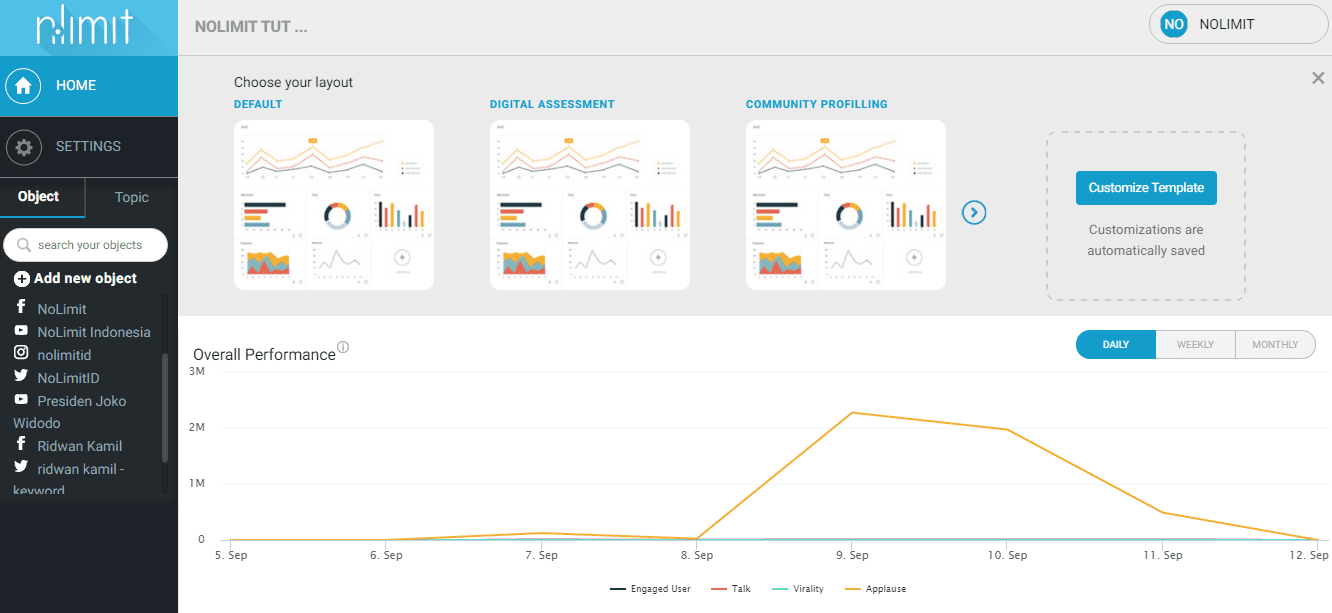Choose the Default layout thumbnail
Image resolution: width=1332 pixels, height=613 pixels.
coord(334,205)
